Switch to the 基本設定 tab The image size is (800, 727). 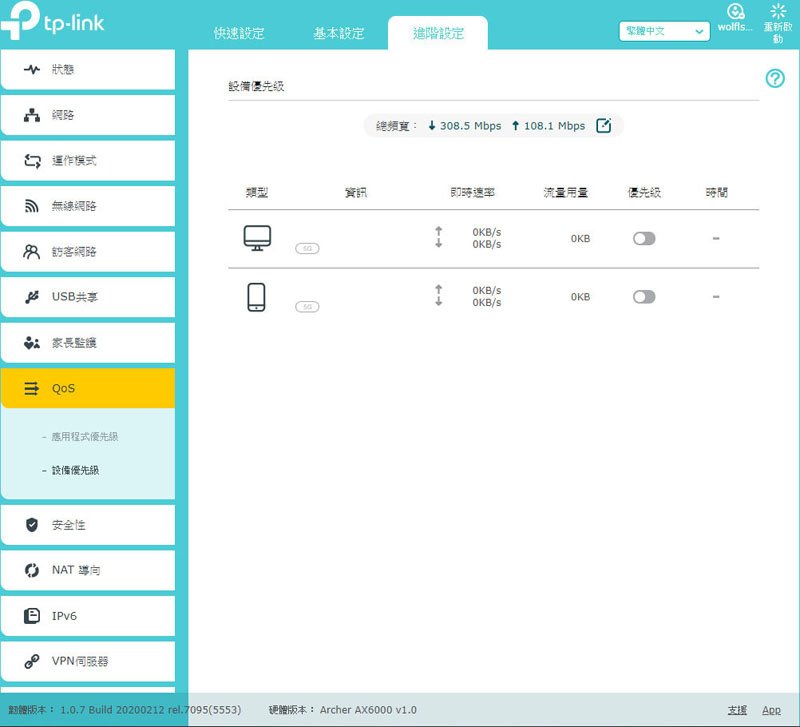(x=339, y=33)
